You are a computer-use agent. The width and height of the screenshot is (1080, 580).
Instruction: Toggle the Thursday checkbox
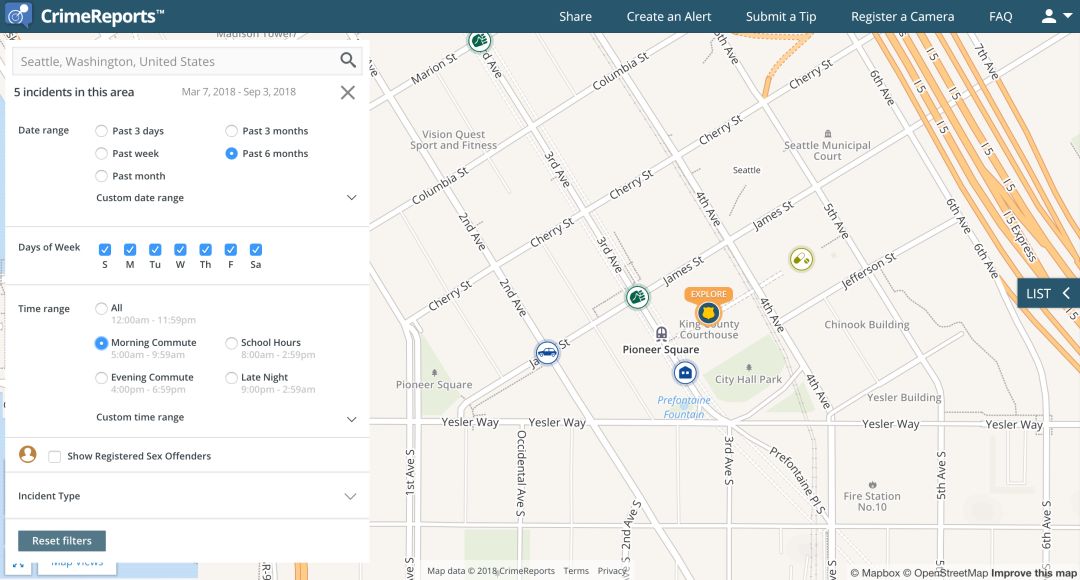pos(205,249)
